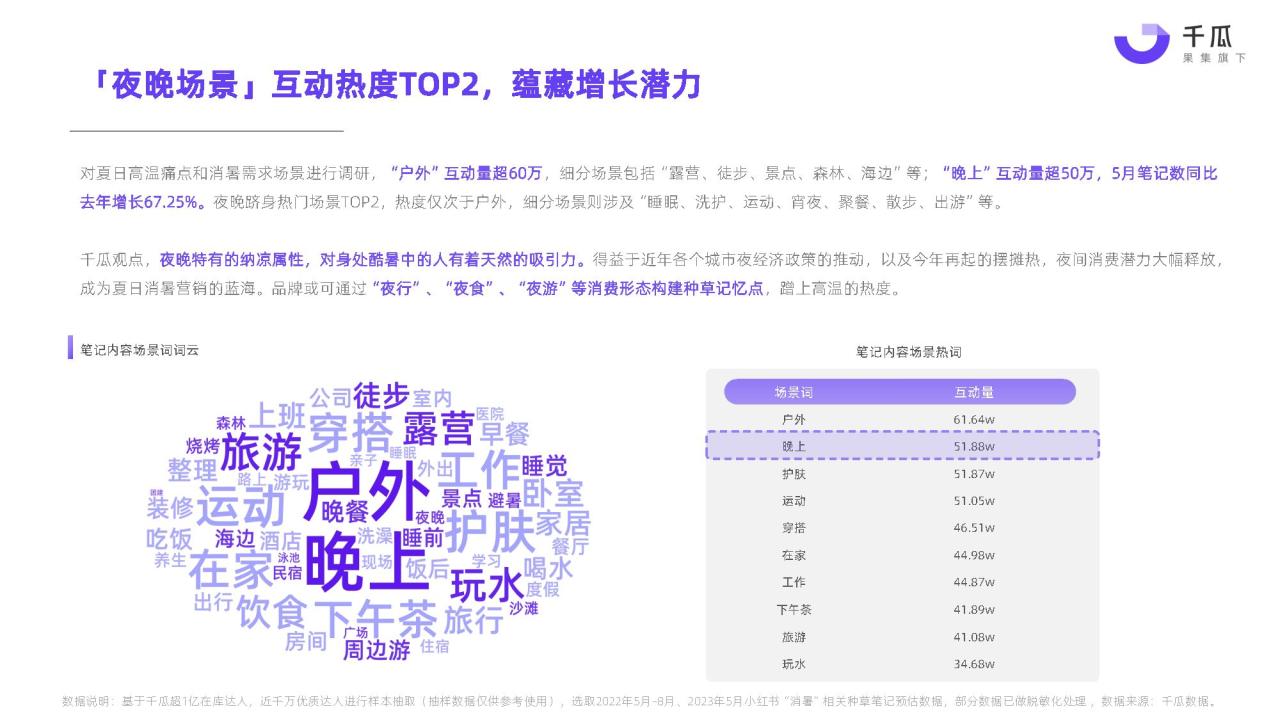1280x720 pixels.
Task: Click the 千瓜 logo icon
Action: coord(1141,44)
